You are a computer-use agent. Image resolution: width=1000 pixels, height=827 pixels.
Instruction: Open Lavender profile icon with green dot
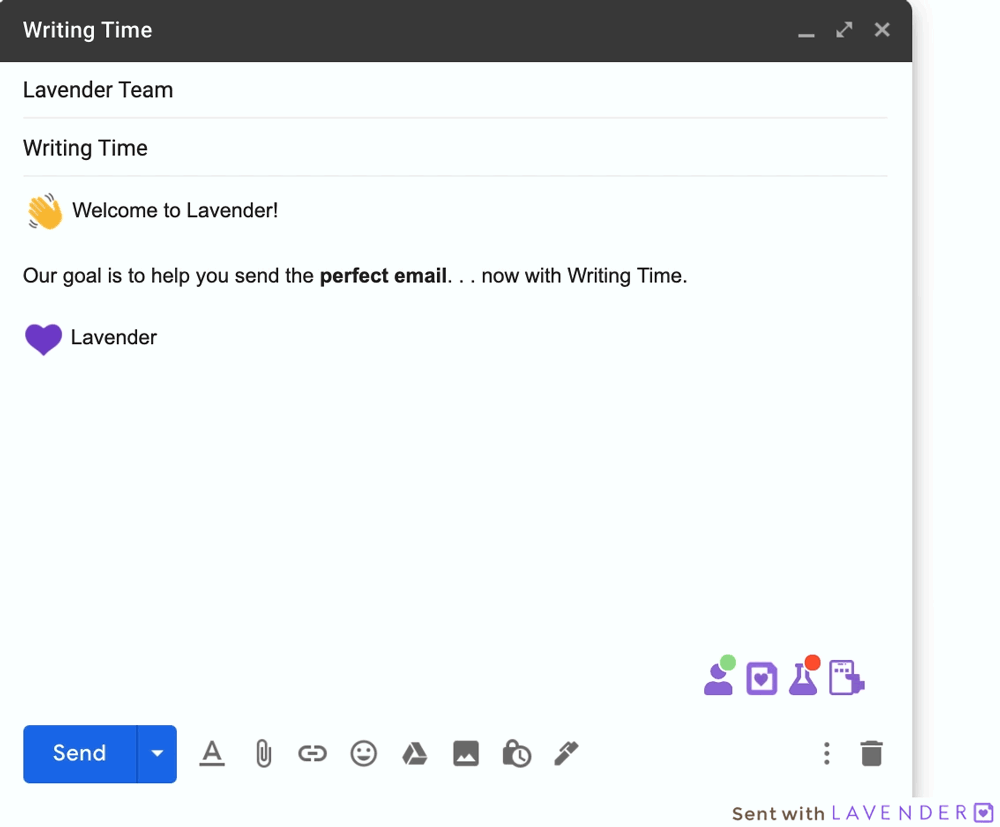(x=719, y=676)
